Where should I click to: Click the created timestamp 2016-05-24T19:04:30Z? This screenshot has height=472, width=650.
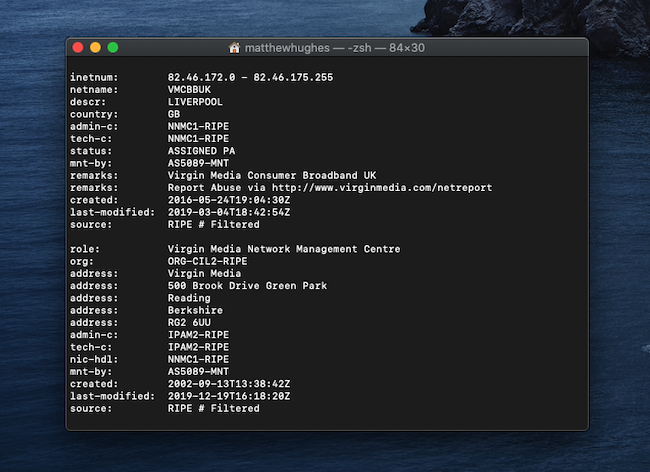(229, 199)
